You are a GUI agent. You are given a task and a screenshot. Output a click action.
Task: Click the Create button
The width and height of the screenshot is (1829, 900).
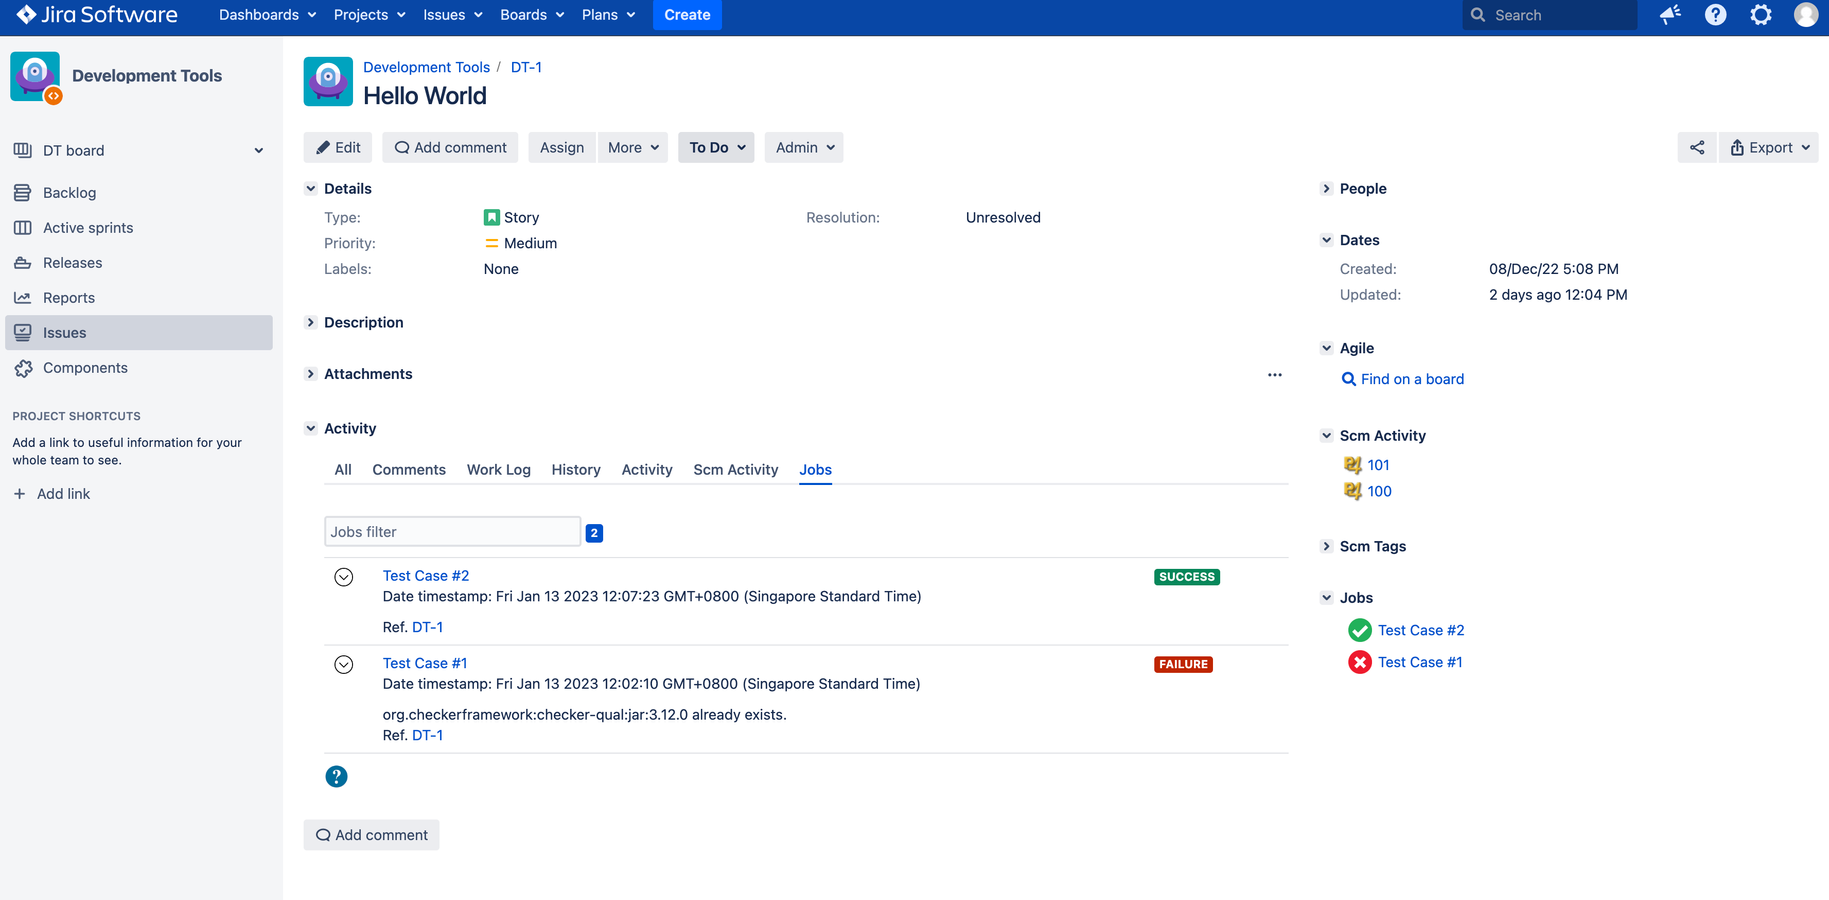pyautogui.click(x=687, y=15)
